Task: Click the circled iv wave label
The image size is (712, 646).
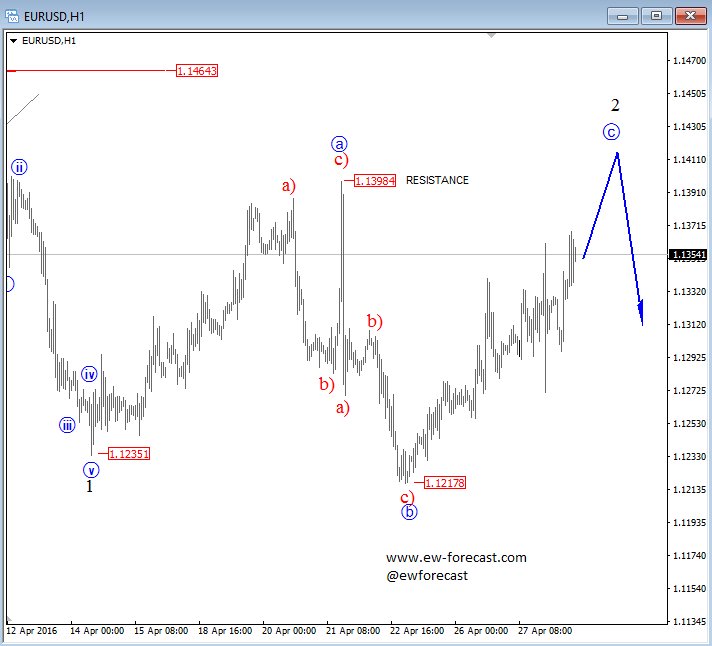Action: click(x=89, y=375)
